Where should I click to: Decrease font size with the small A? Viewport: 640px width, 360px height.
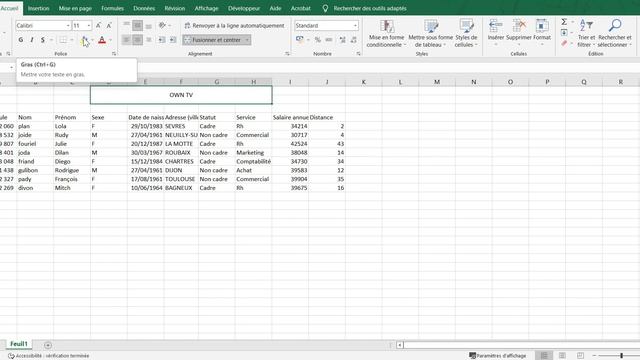[x=109, y=25]
